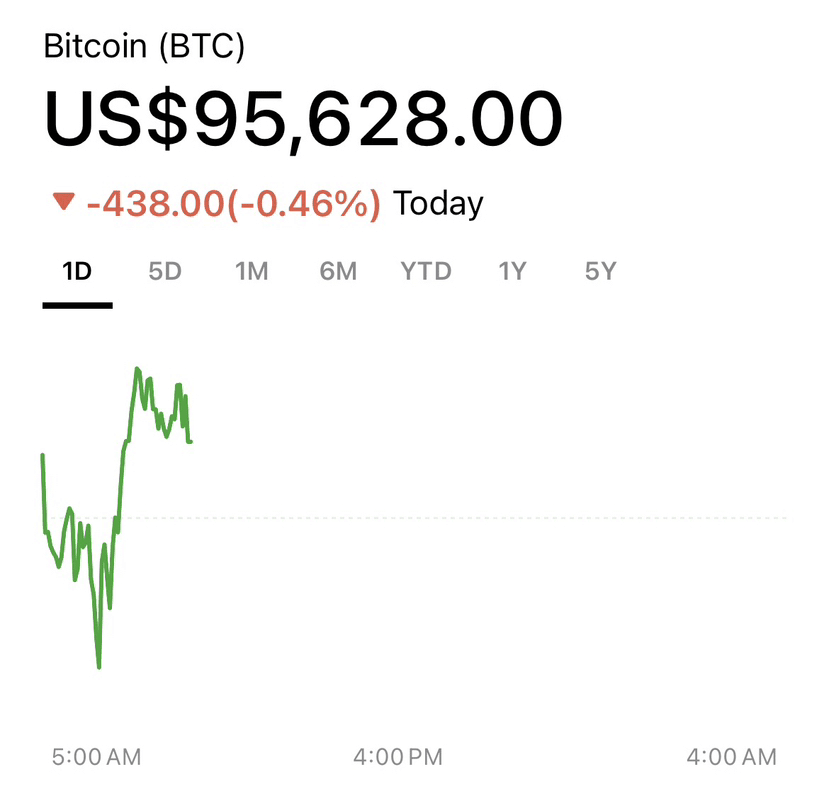829x808 pixels.
Task: Open the 5Y time range tab
Action: coord(599,271)
